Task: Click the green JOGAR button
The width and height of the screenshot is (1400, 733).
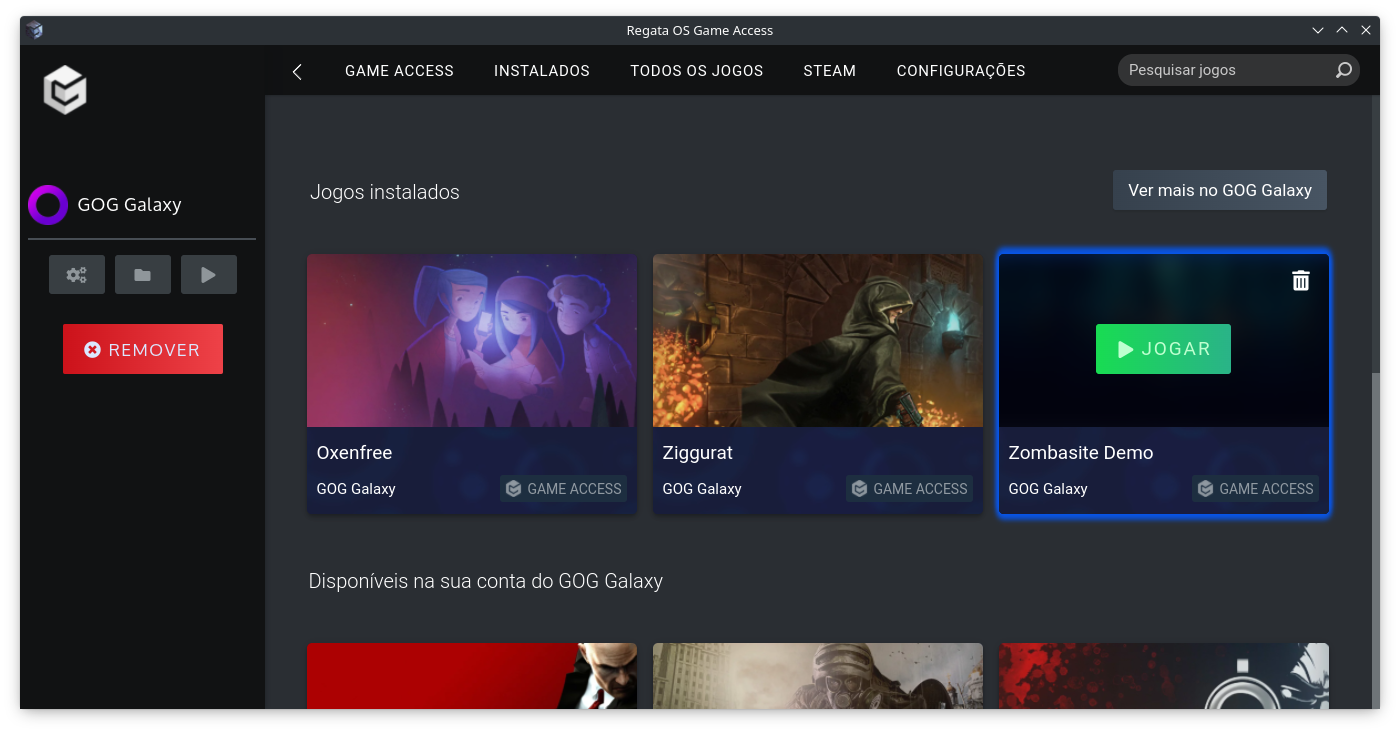Action: [1163, 349]
